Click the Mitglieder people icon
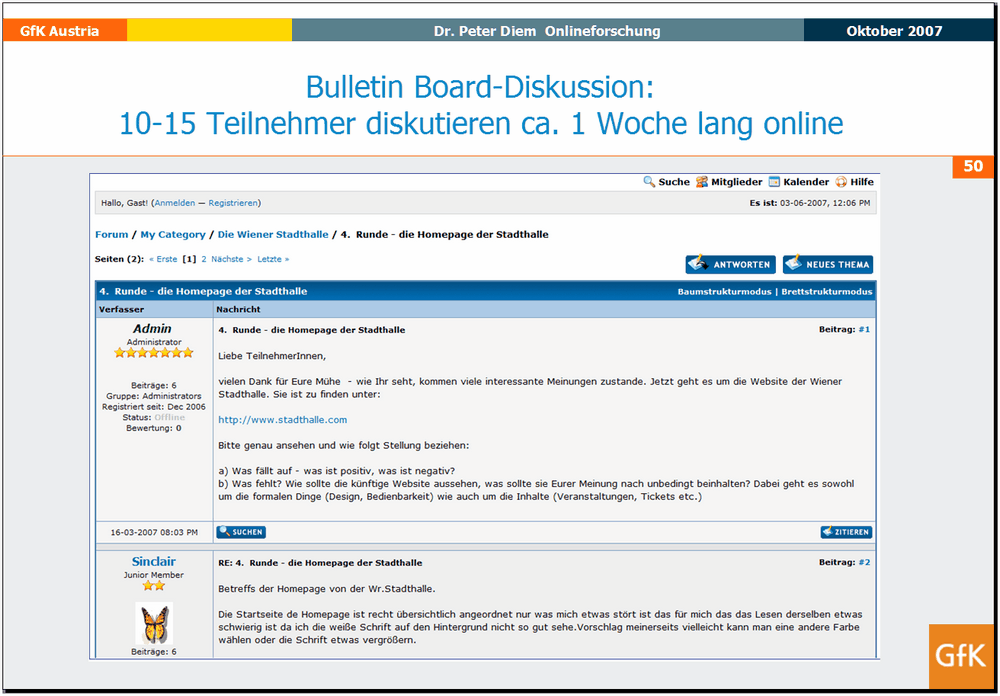Viewport: 1000px width, 696px height. click(x=702, y=182)
